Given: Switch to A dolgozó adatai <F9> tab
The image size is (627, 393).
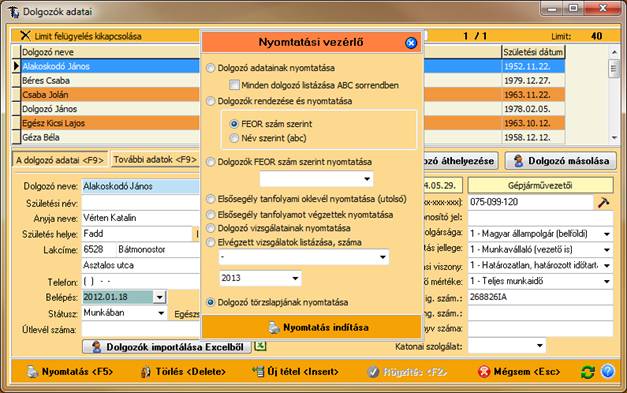Looking at the screenshot, I should (x=60, y=160).
